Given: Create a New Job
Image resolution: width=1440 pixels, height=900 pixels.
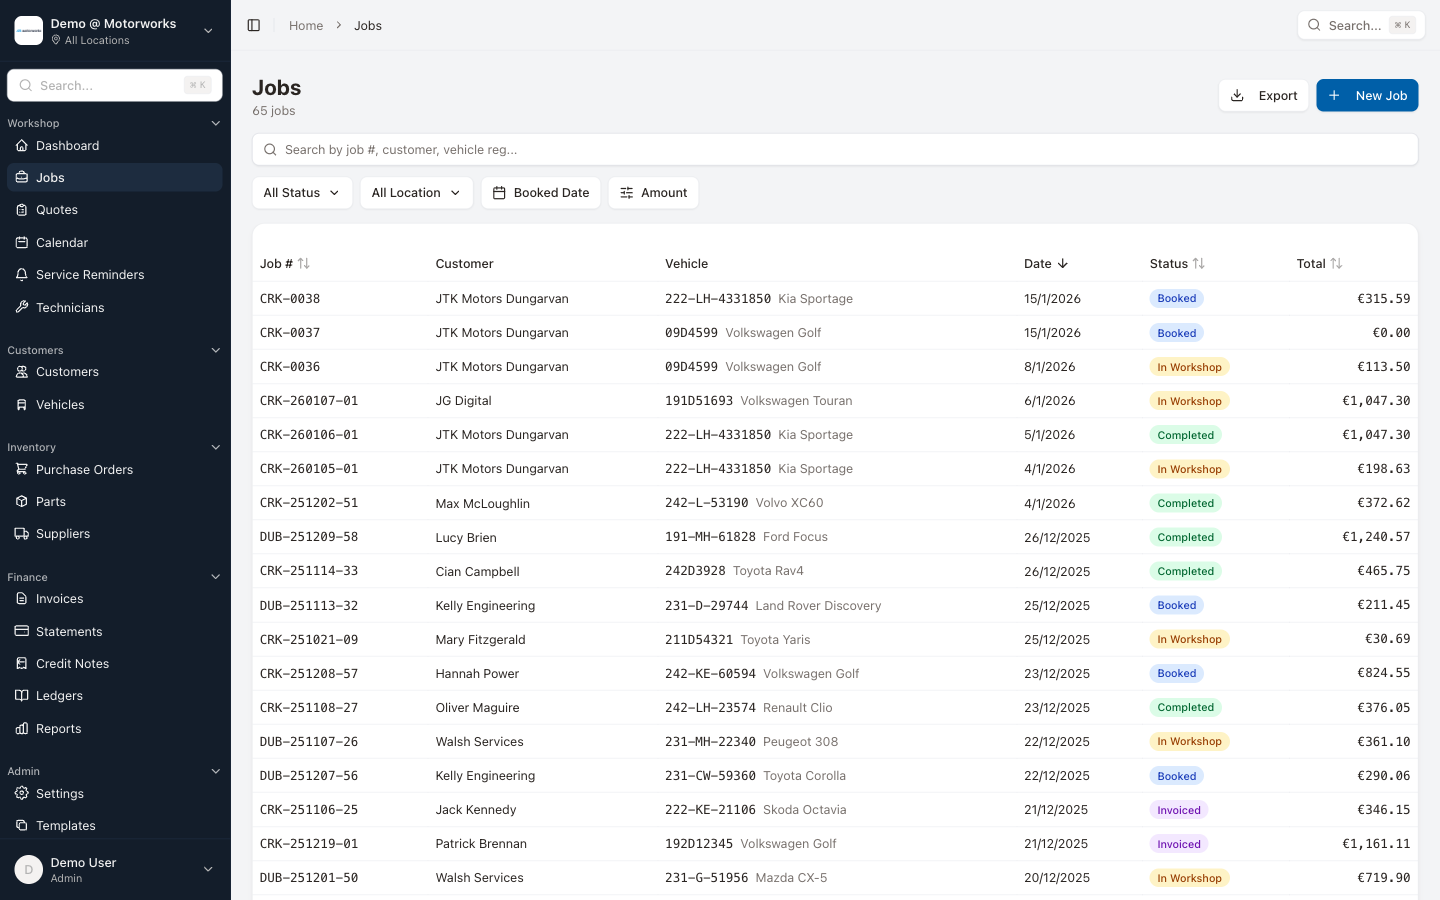Looking at the screenshot, I should coord(1367,95).
